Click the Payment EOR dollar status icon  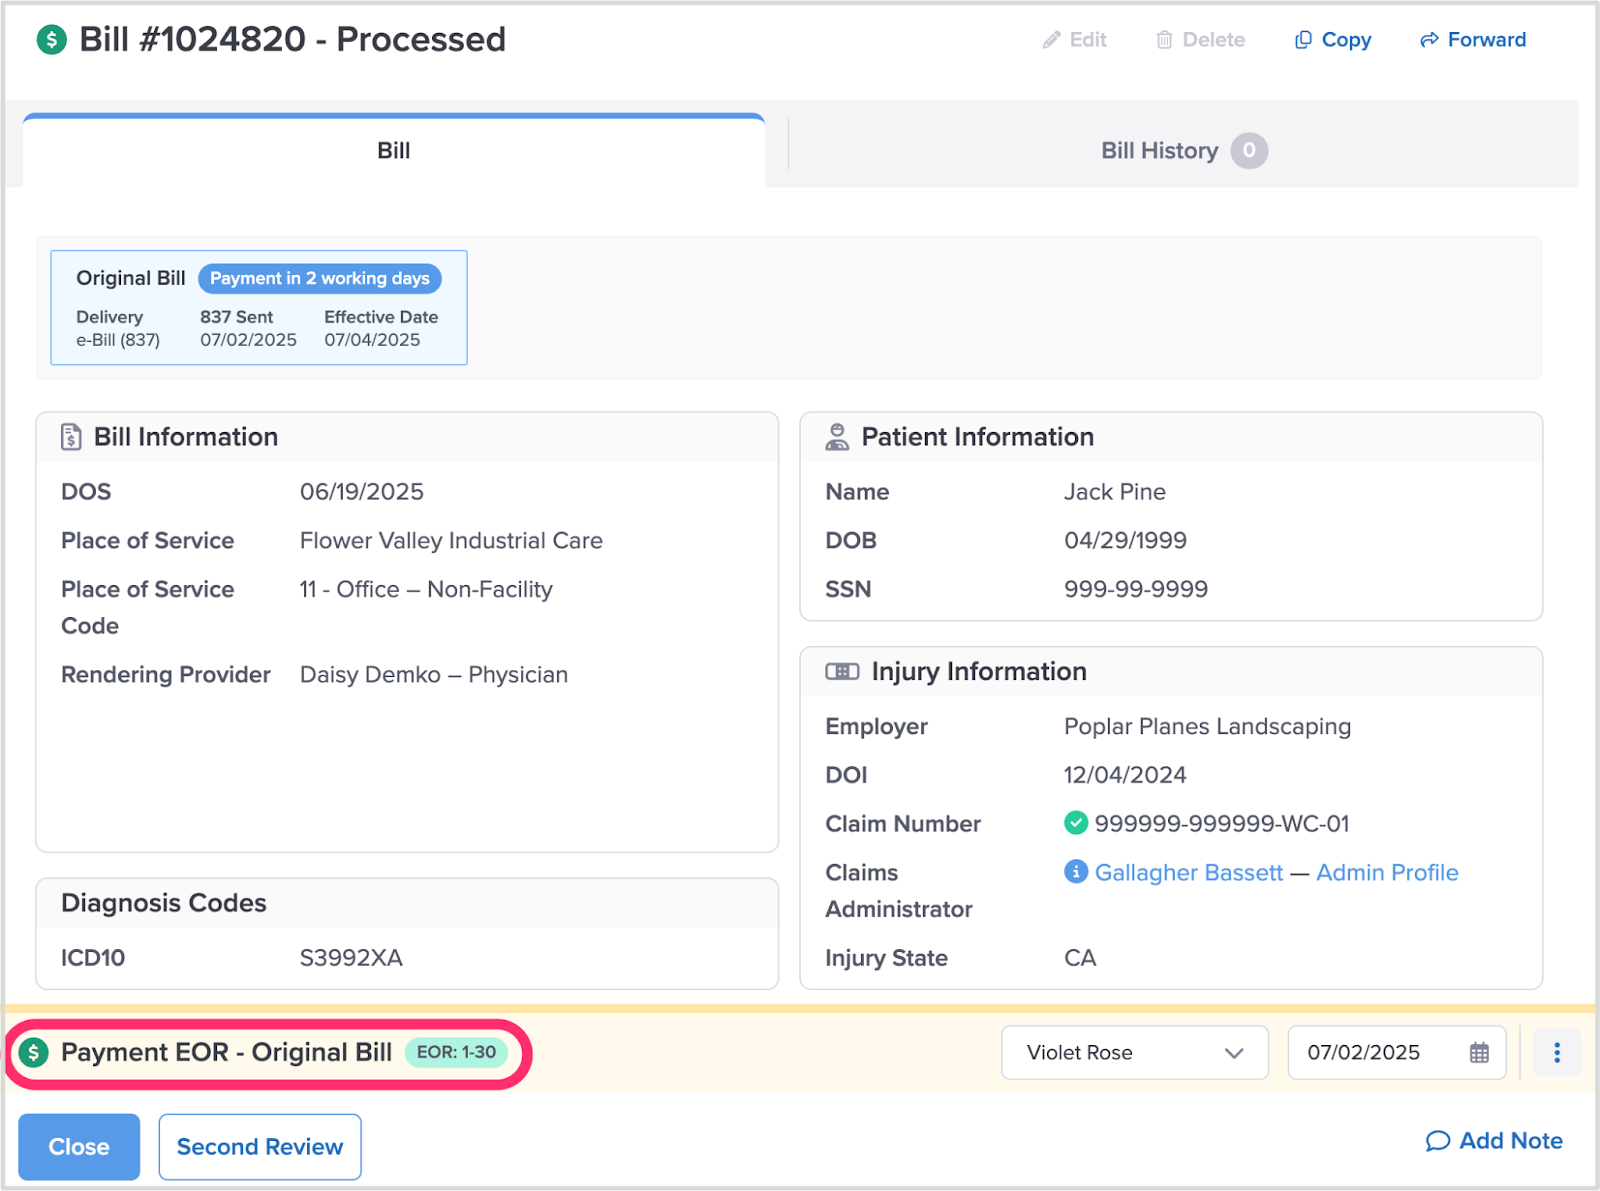34,1052
